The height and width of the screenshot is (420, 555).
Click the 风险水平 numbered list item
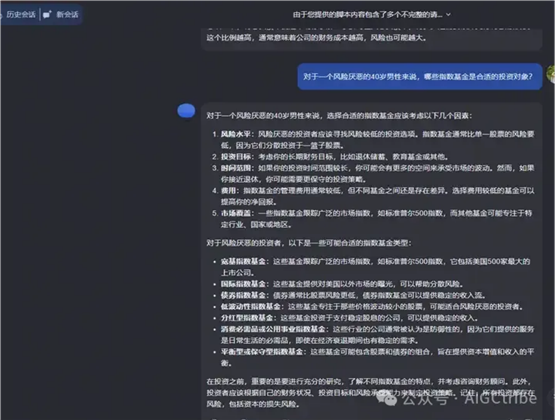(x=377, y=140)
